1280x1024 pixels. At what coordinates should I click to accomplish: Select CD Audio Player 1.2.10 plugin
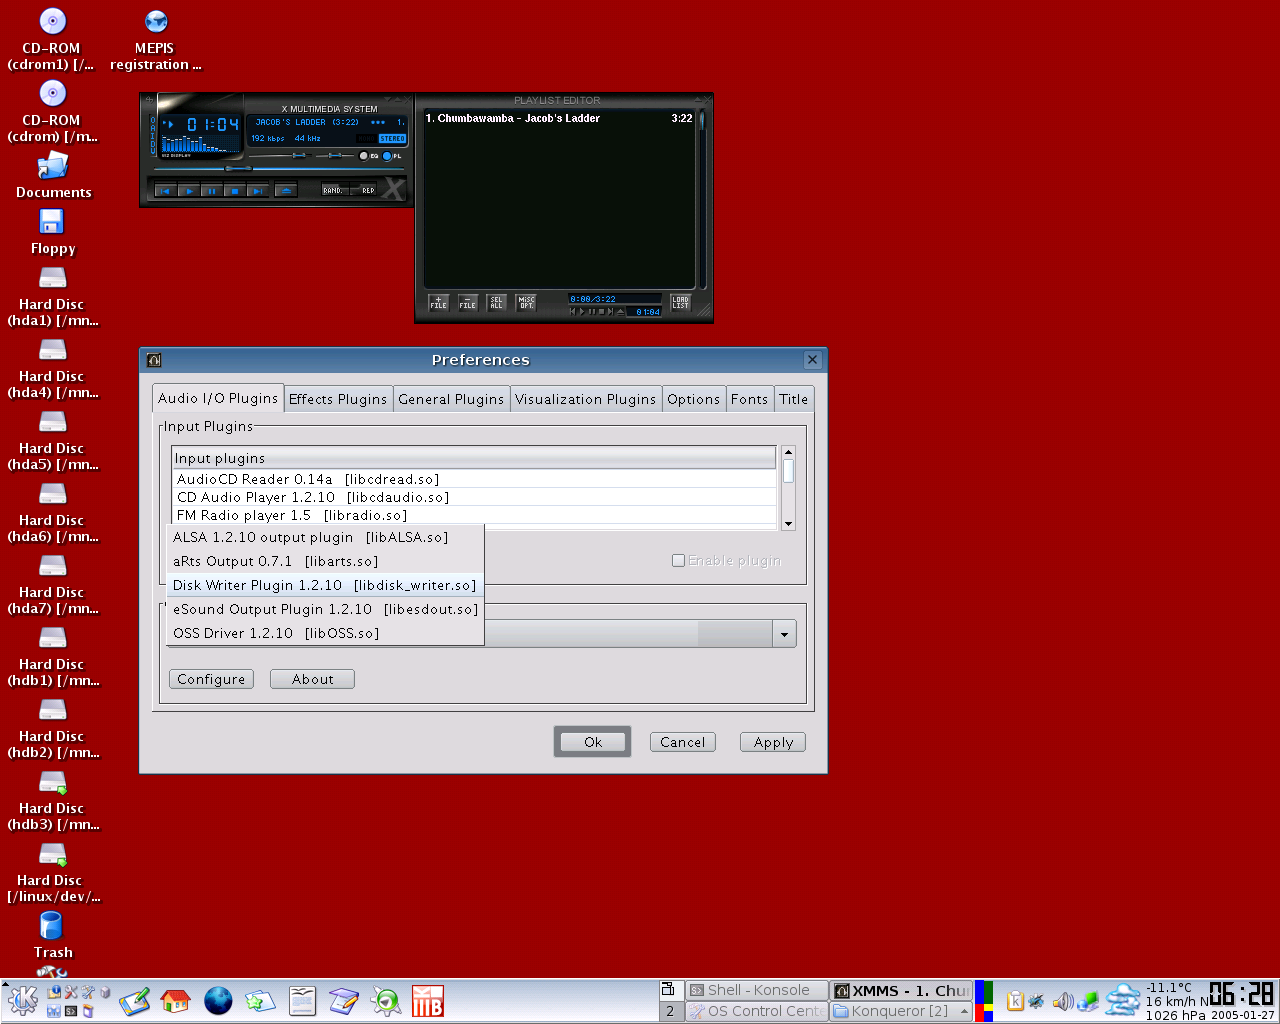(x=474, y=497)
